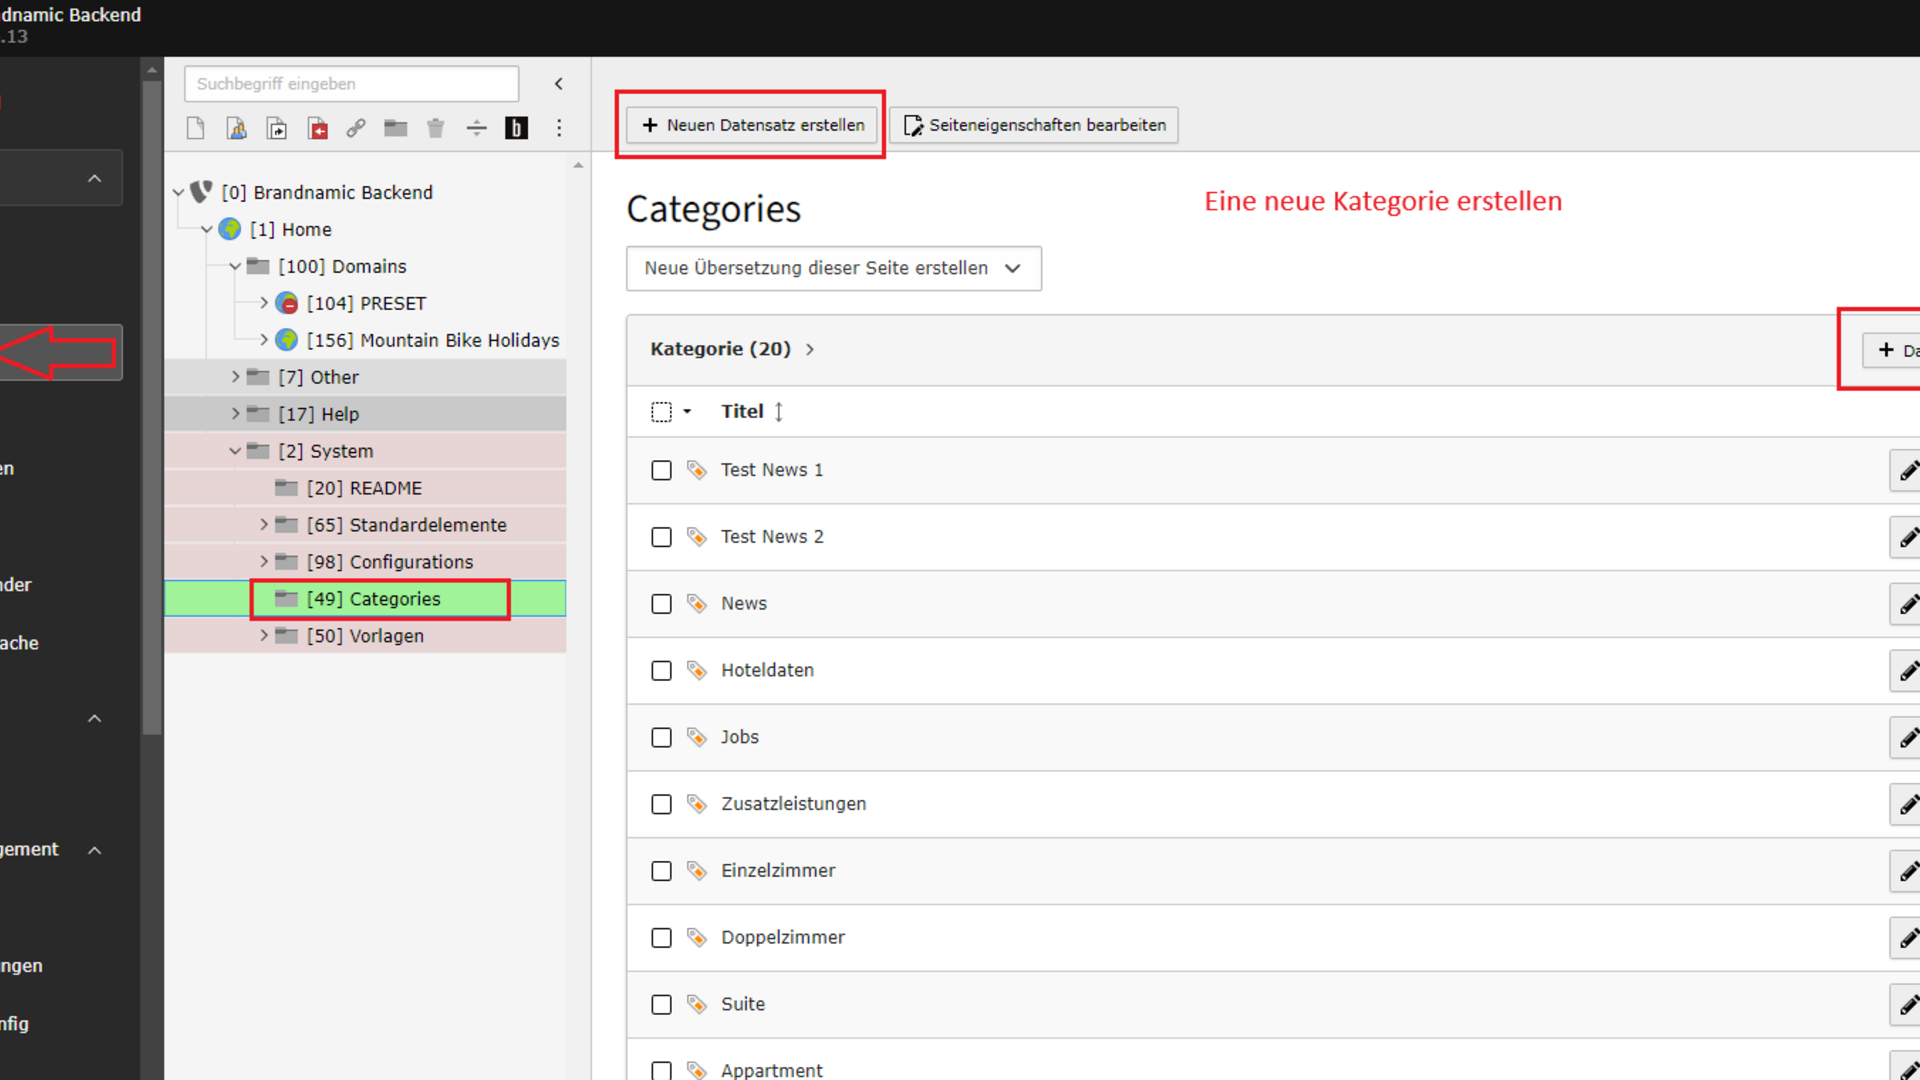Click the menu separator divider icon
The image size is (1920, 1080).
(476, 128)
